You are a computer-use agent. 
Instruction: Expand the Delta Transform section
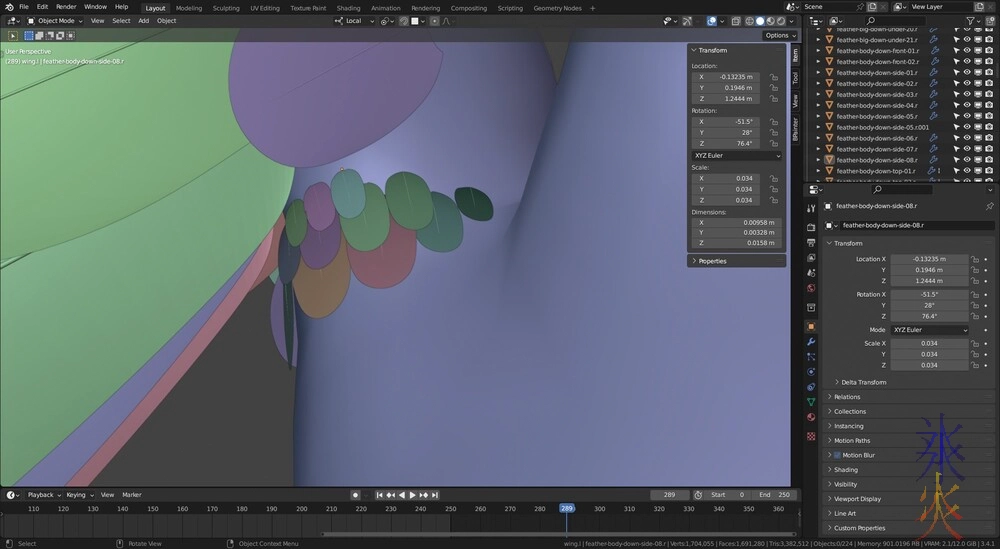click(x=862, y=382)
